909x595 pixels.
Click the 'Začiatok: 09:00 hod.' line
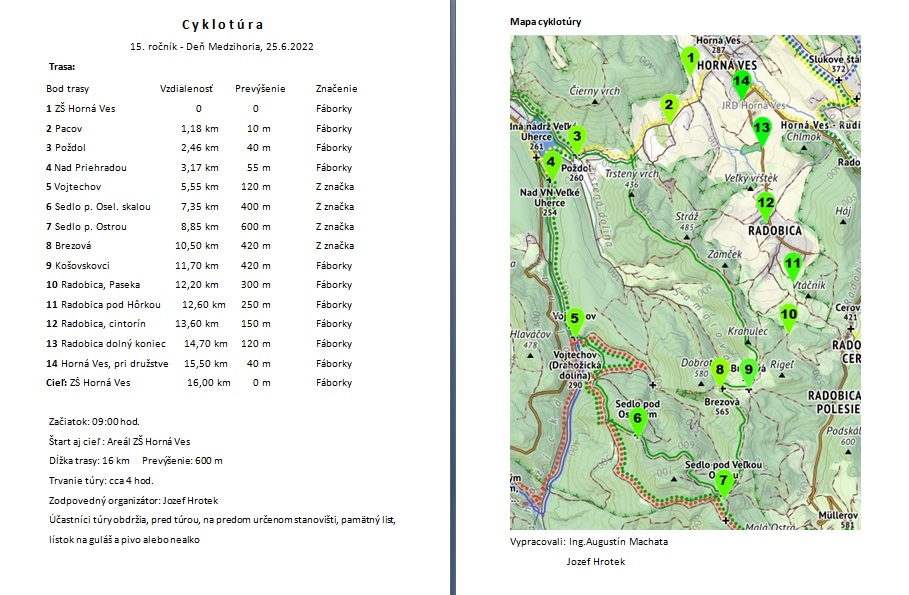[x=94, y=422]
